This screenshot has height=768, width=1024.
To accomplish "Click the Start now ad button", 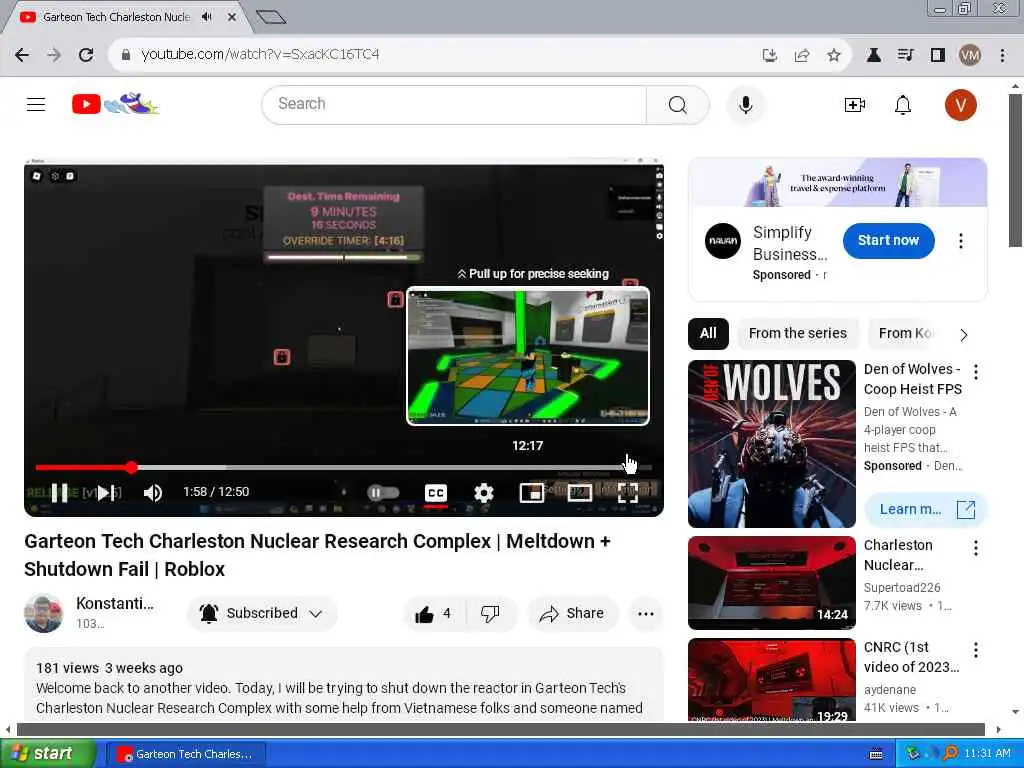I will pyautogui.click(x=888, y=240).
